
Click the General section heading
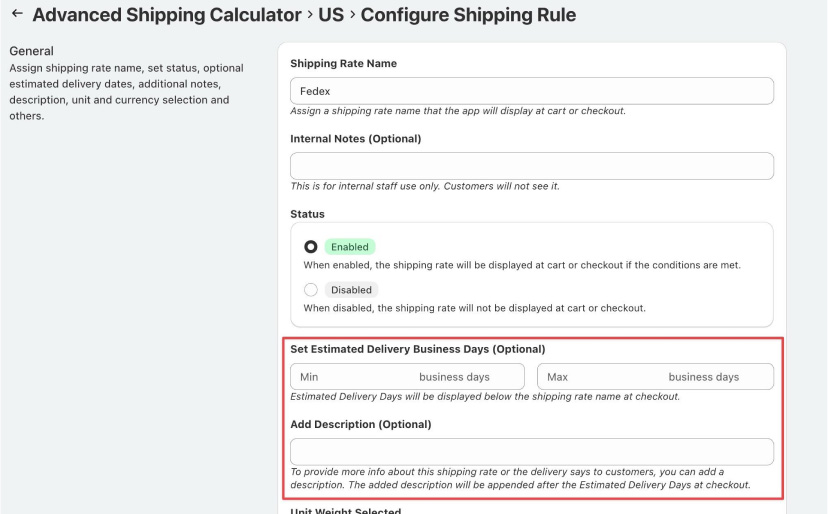click(31, 51)
